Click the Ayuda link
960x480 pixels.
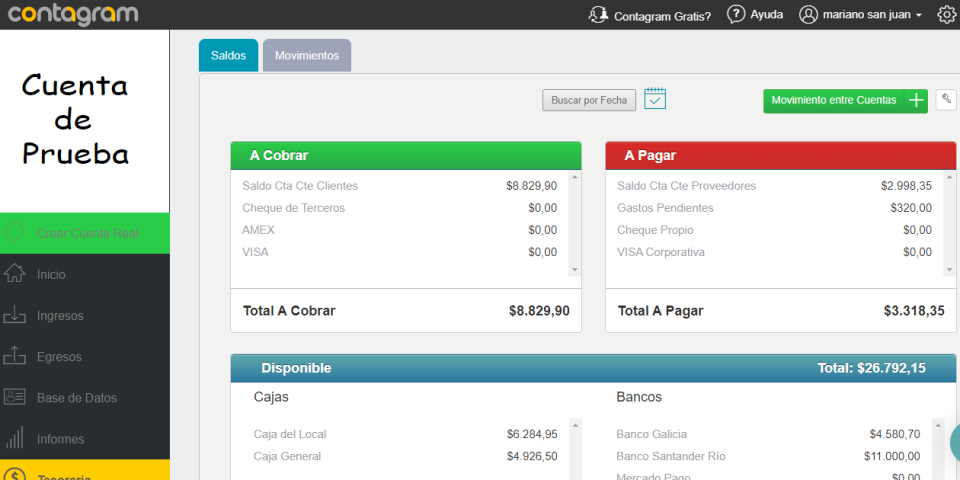[767, 15]
